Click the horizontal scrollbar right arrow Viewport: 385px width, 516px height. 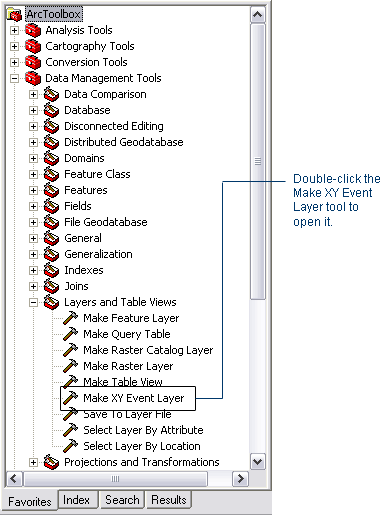tap(240, 479)
